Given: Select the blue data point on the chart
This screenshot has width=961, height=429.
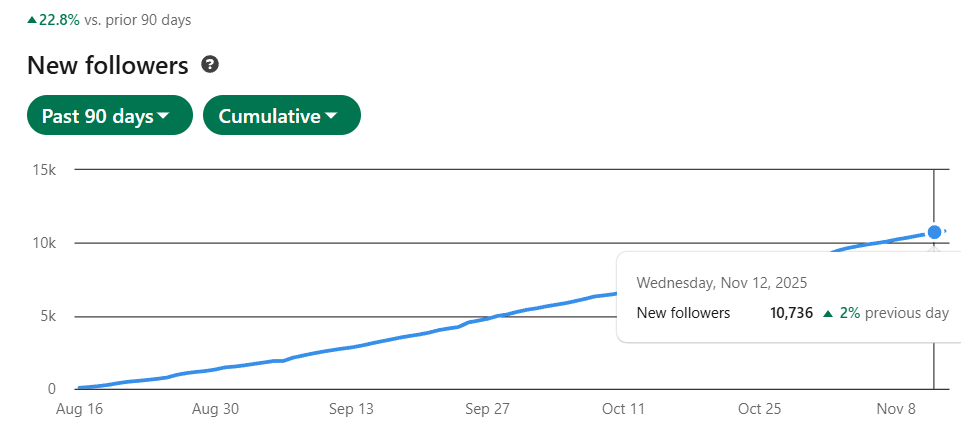Looking at the screenshot, I should click(x=934, y=232).
